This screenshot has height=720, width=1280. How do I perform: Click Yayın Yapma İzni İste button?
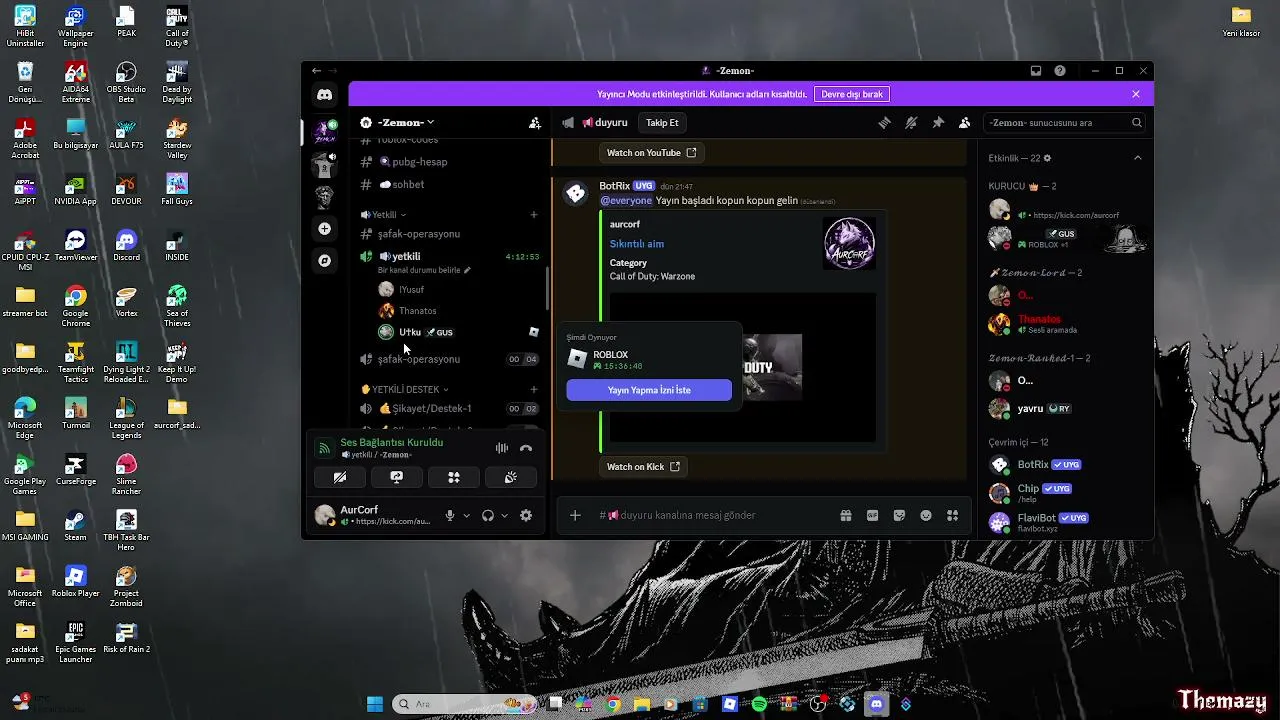coord(649,390)
